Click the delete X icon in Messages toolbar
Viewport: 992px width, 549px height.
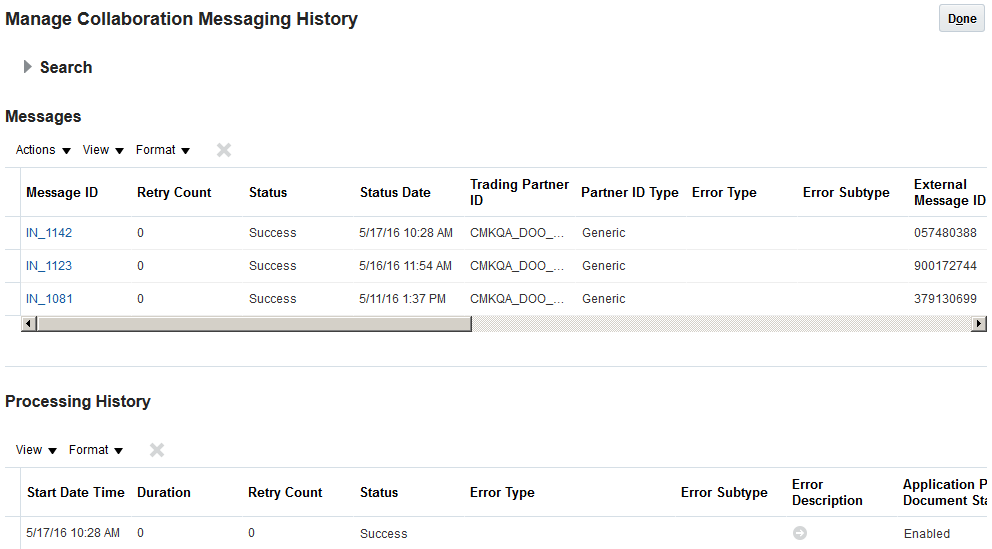pos(224,150)
